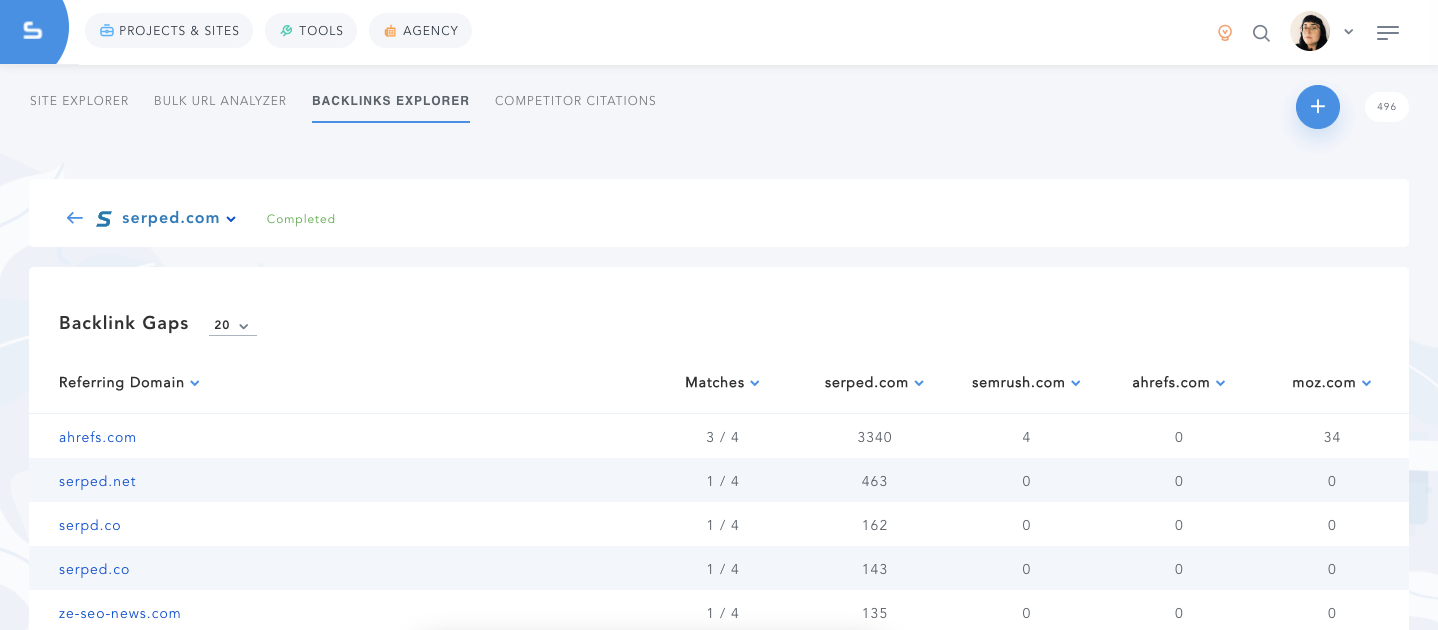Image resolution: width=1438 pixels, height=630 pixels.
Task: Open the Projects & Sites menu
Action: [x=169, y=31]
